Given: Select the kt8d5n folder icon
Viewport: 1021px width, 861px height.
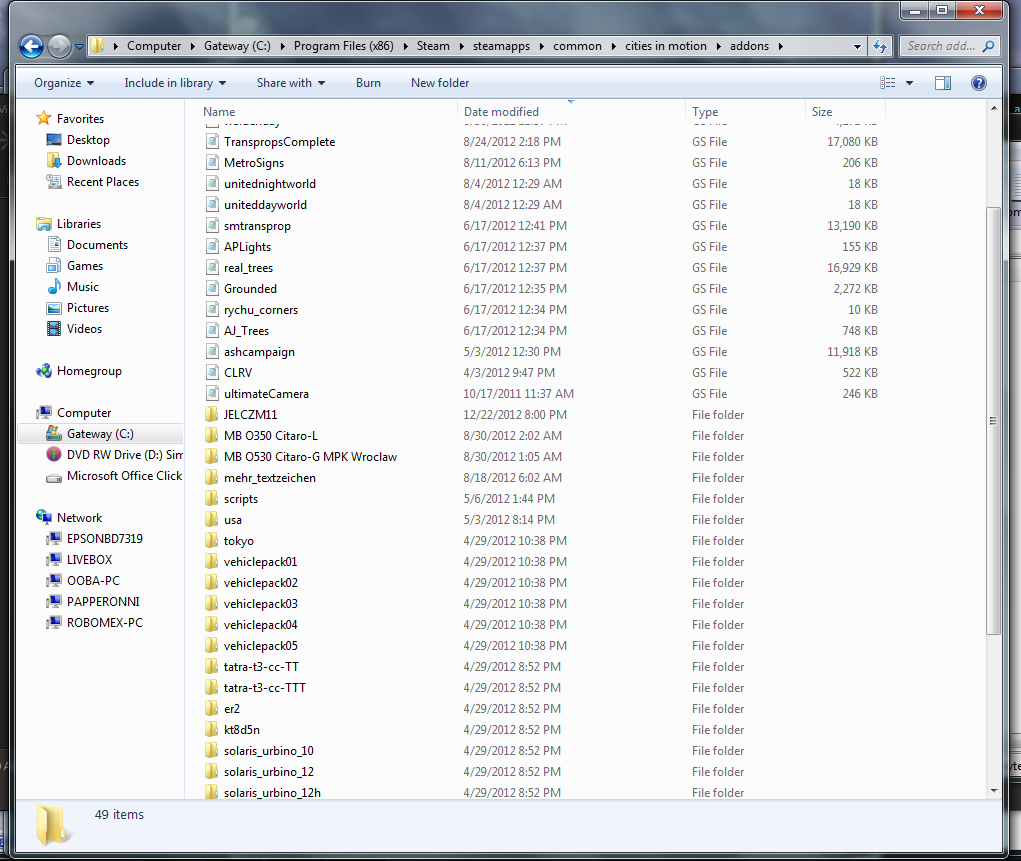Looking at the screenshot, I should (212, 729).
